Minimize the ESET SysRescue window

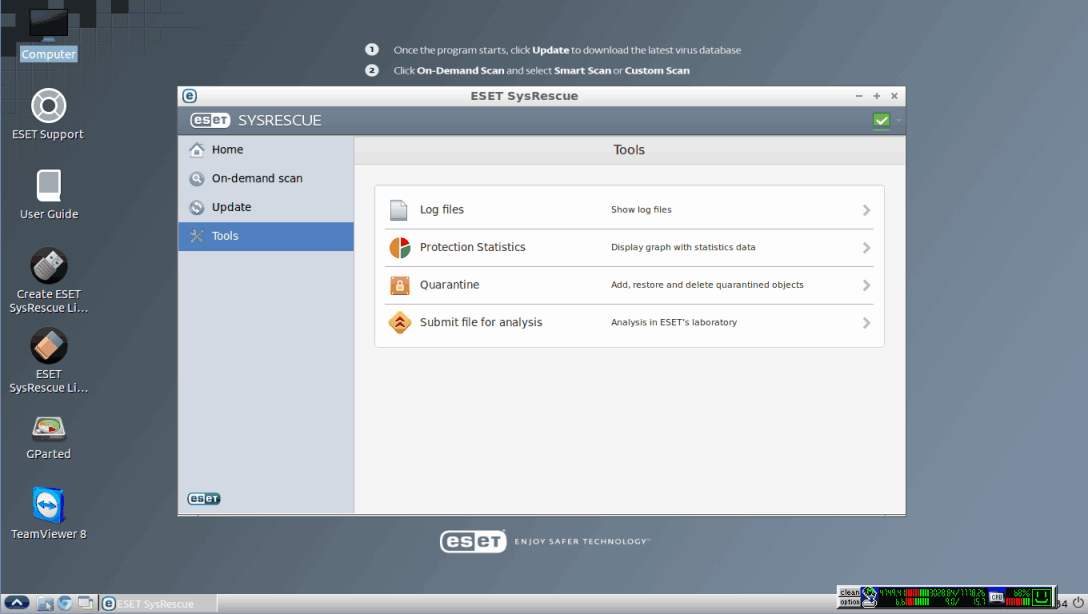point(859,96)
